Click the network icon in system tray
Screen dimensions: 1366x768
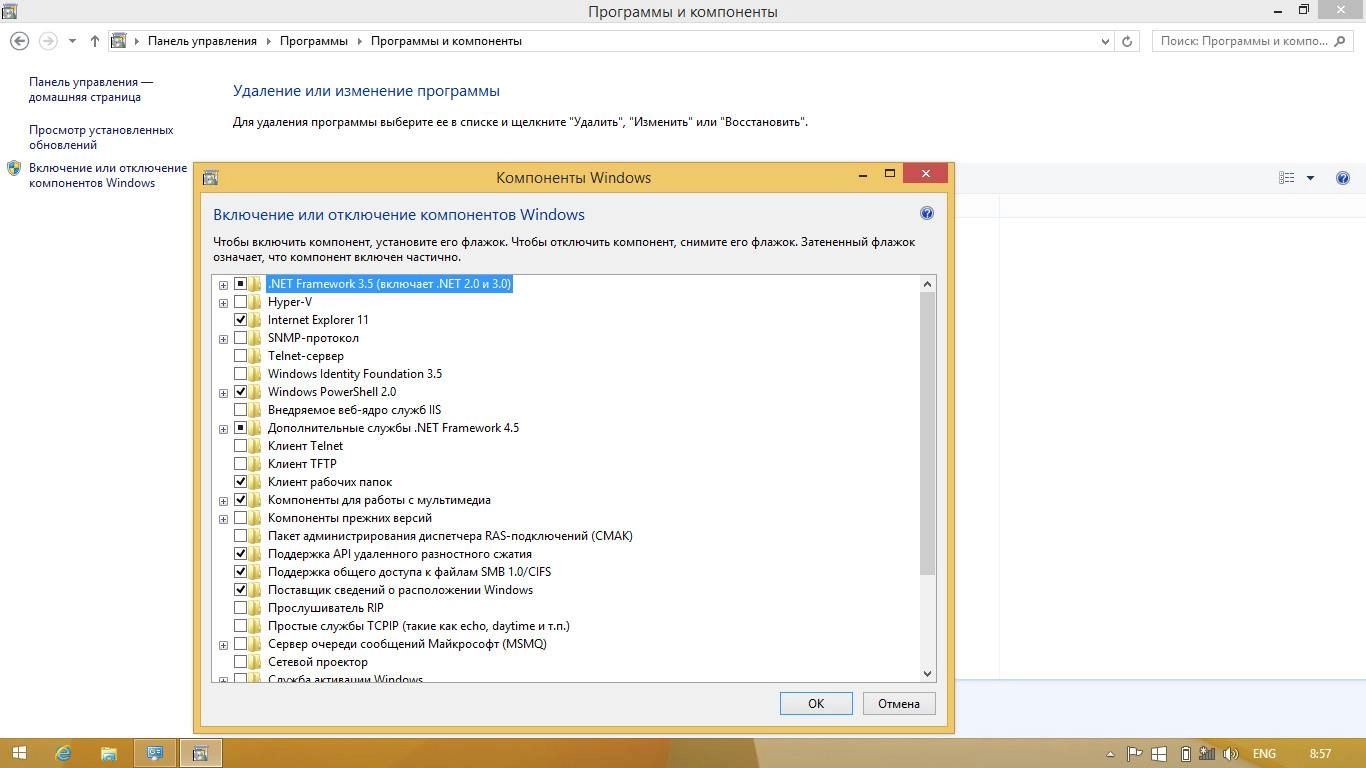(x=1207, y=753)
